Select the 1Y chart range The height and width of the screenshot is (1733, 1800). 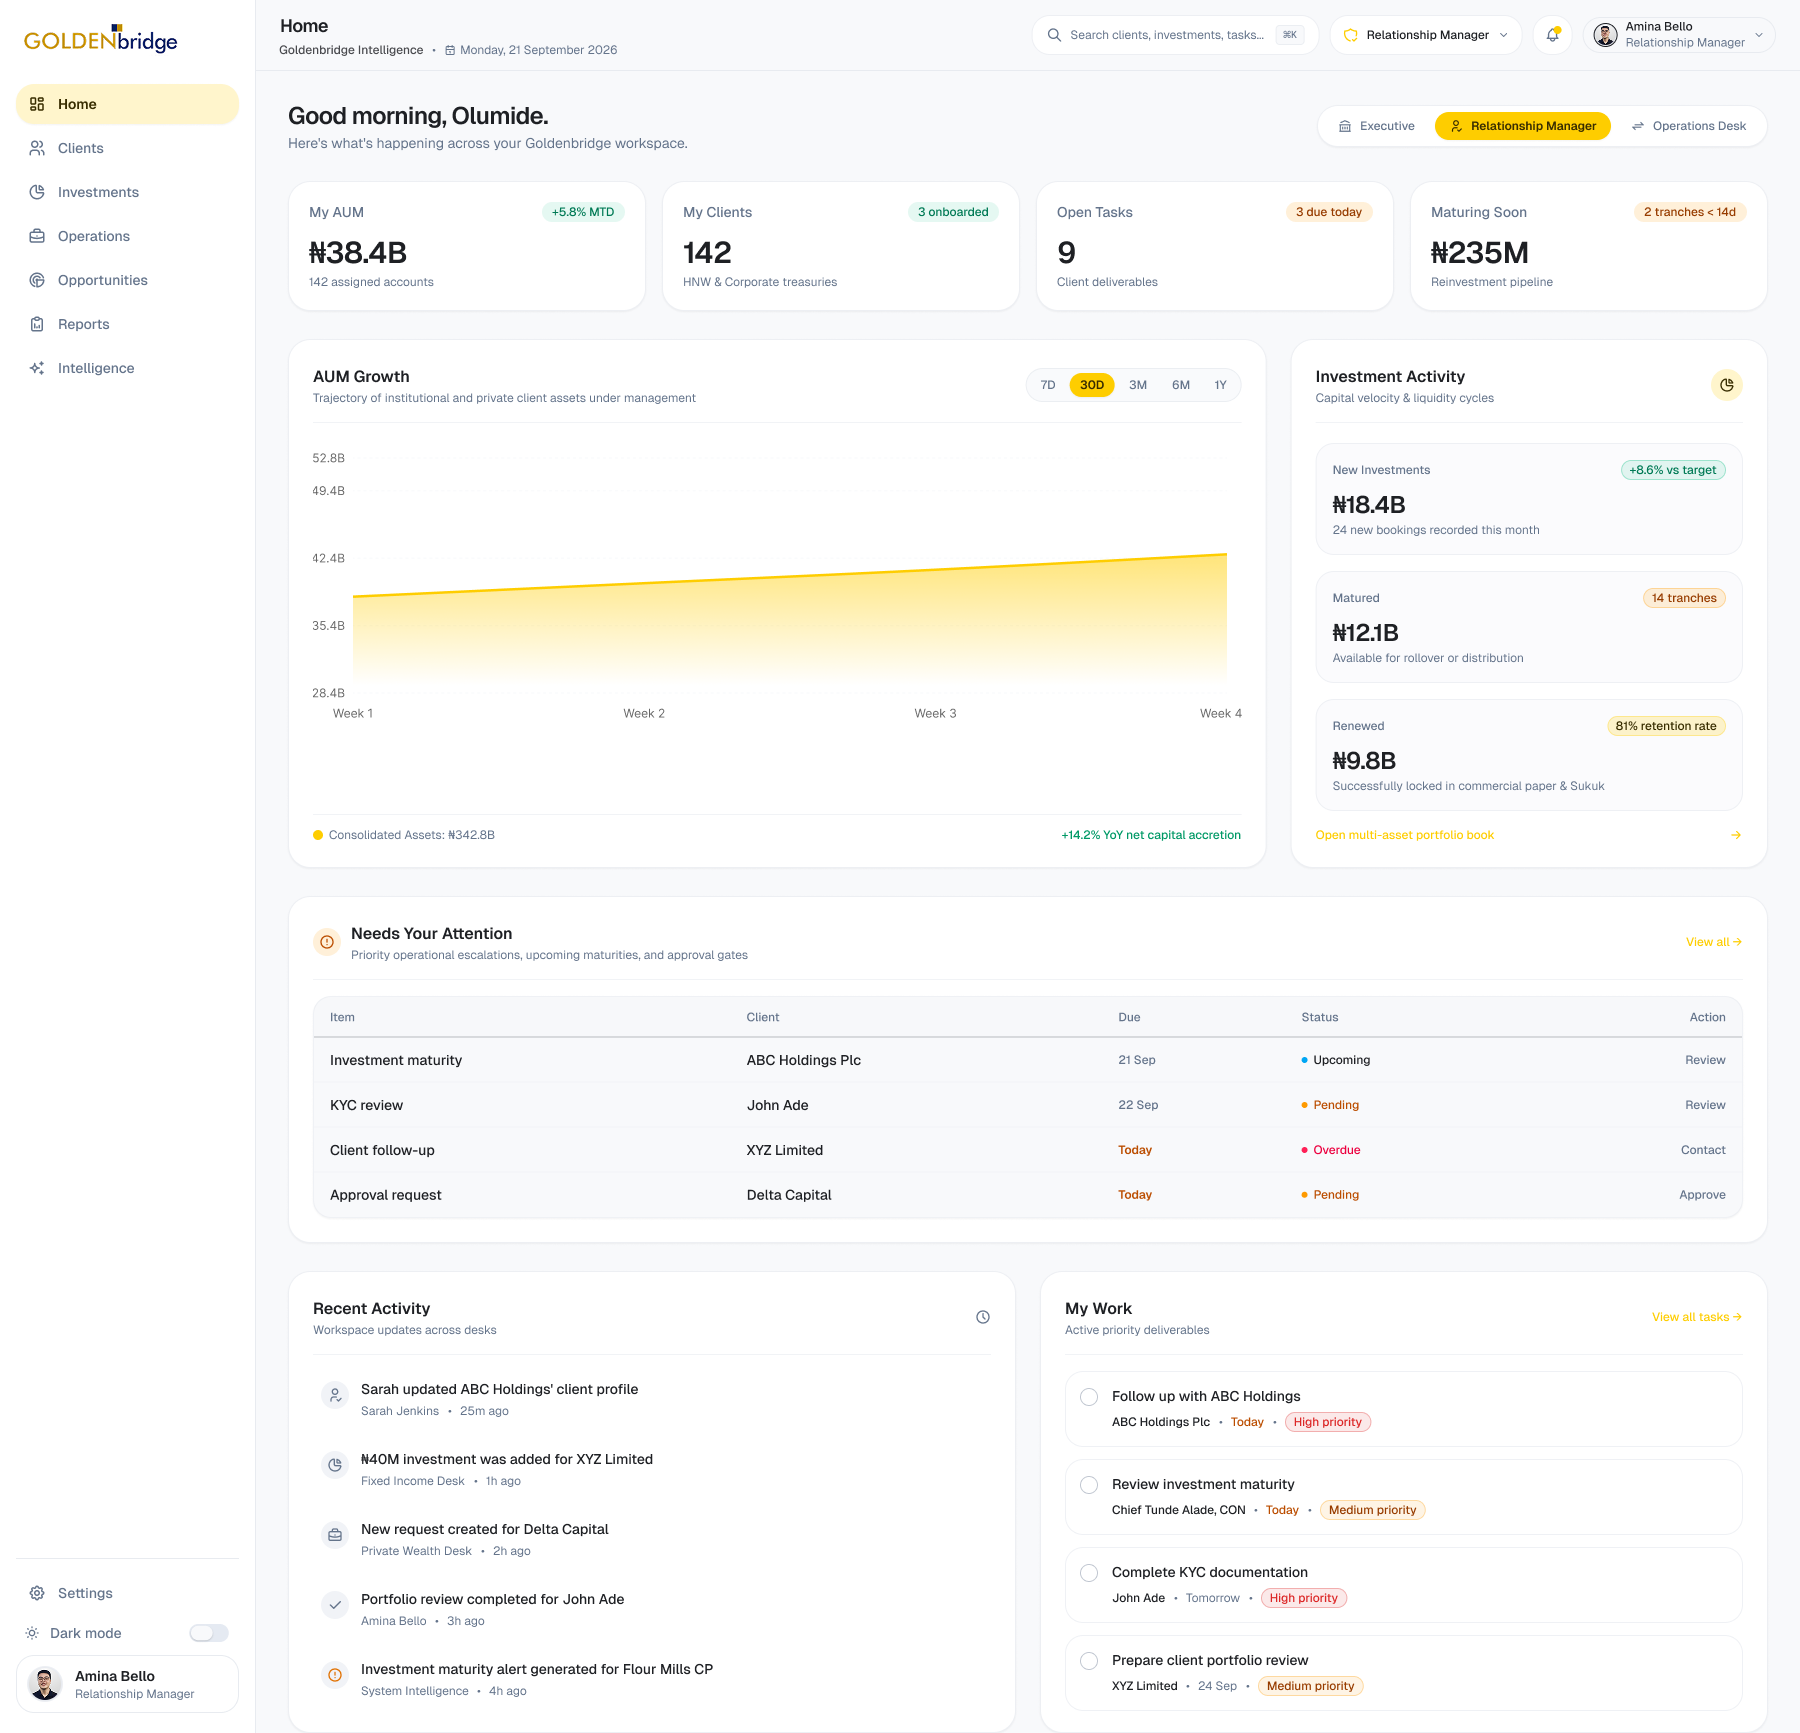(x=1220, y=385)
